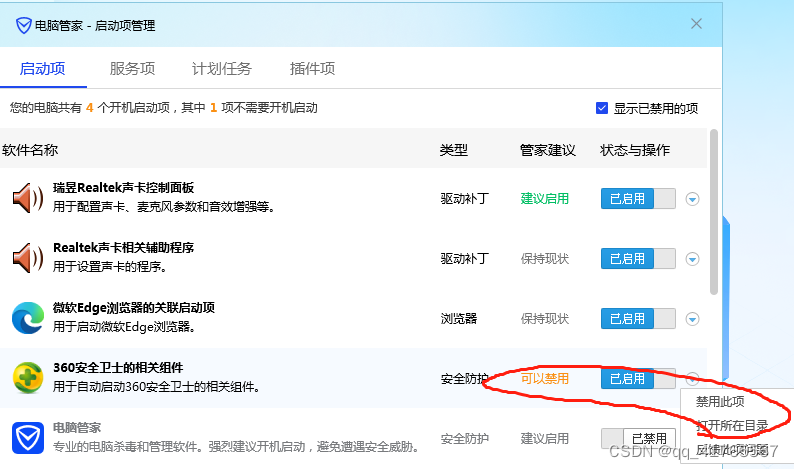Select 打开所在目录 in context menu
Viewport: 794px width, 469px height.
[732, 425]
